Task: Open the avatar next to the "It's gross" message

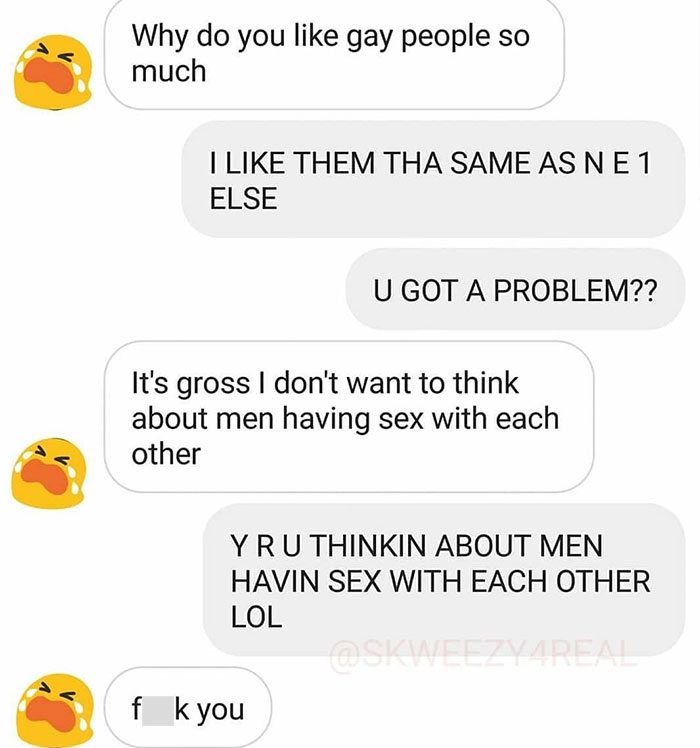Action: [49, 473]
